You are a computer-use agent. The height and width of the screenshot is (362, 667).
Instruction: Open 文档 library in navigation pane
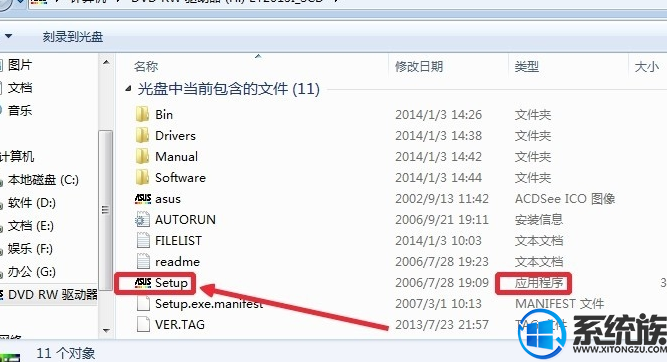(x=20, y=88)
